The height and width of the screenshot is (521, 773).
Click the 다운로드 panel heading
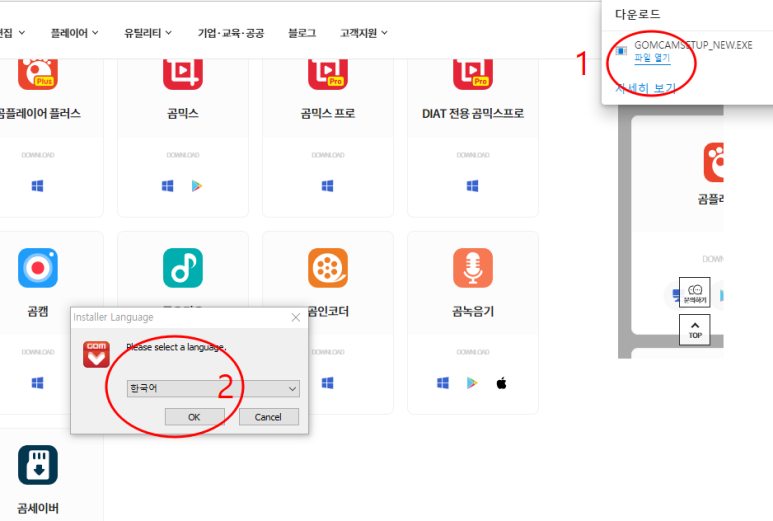(x=637, y=14)
